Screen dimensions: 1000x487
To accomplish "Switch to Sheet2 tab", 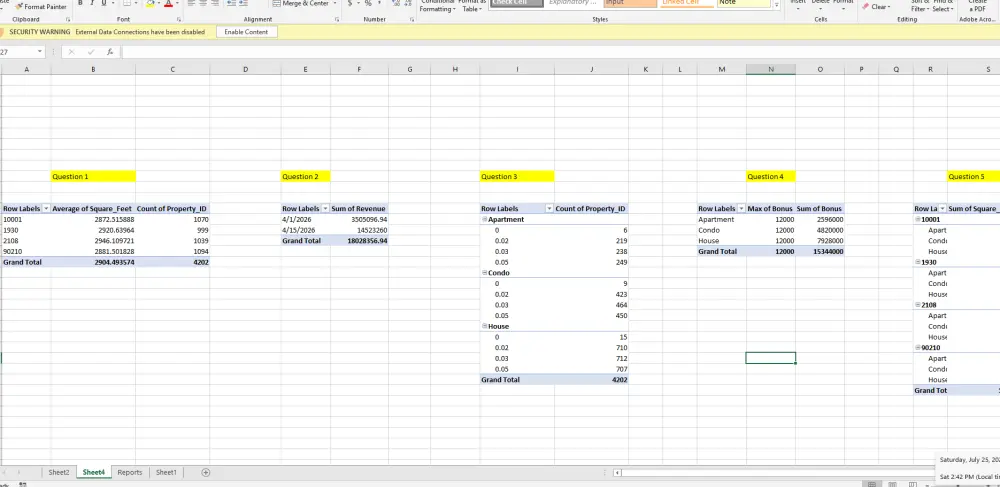I will tap(59, 472).
